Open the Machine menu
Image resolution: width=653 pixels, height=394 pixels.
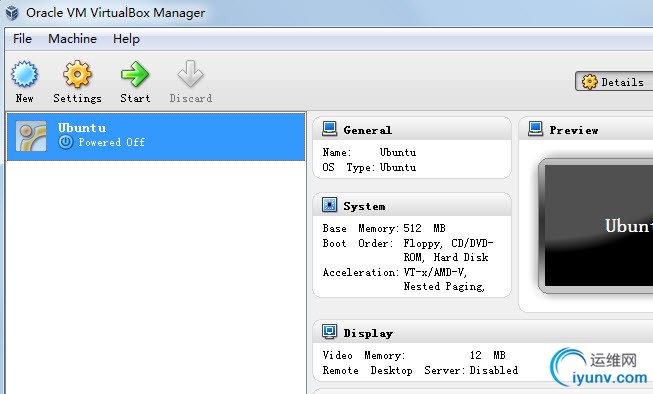(72, 39)
